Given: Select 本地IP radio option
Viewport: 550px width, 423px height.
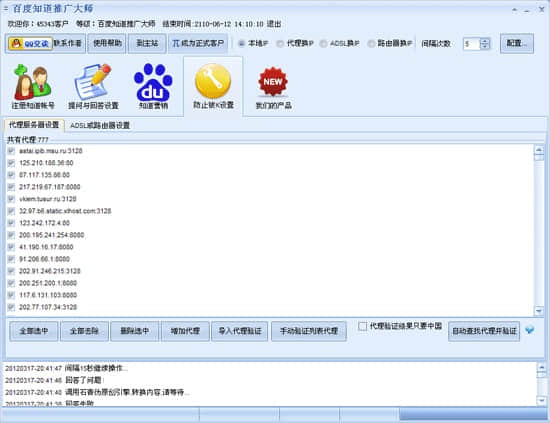Looking at the screenshot, I should click(253, 43).
